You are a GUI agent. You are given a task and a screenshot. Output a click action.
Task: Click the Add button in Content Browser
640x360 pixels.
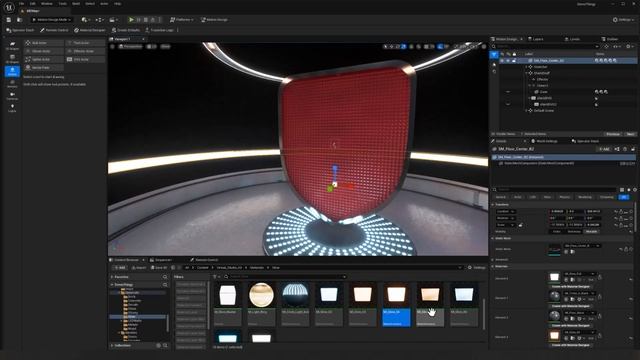[120, 268]
